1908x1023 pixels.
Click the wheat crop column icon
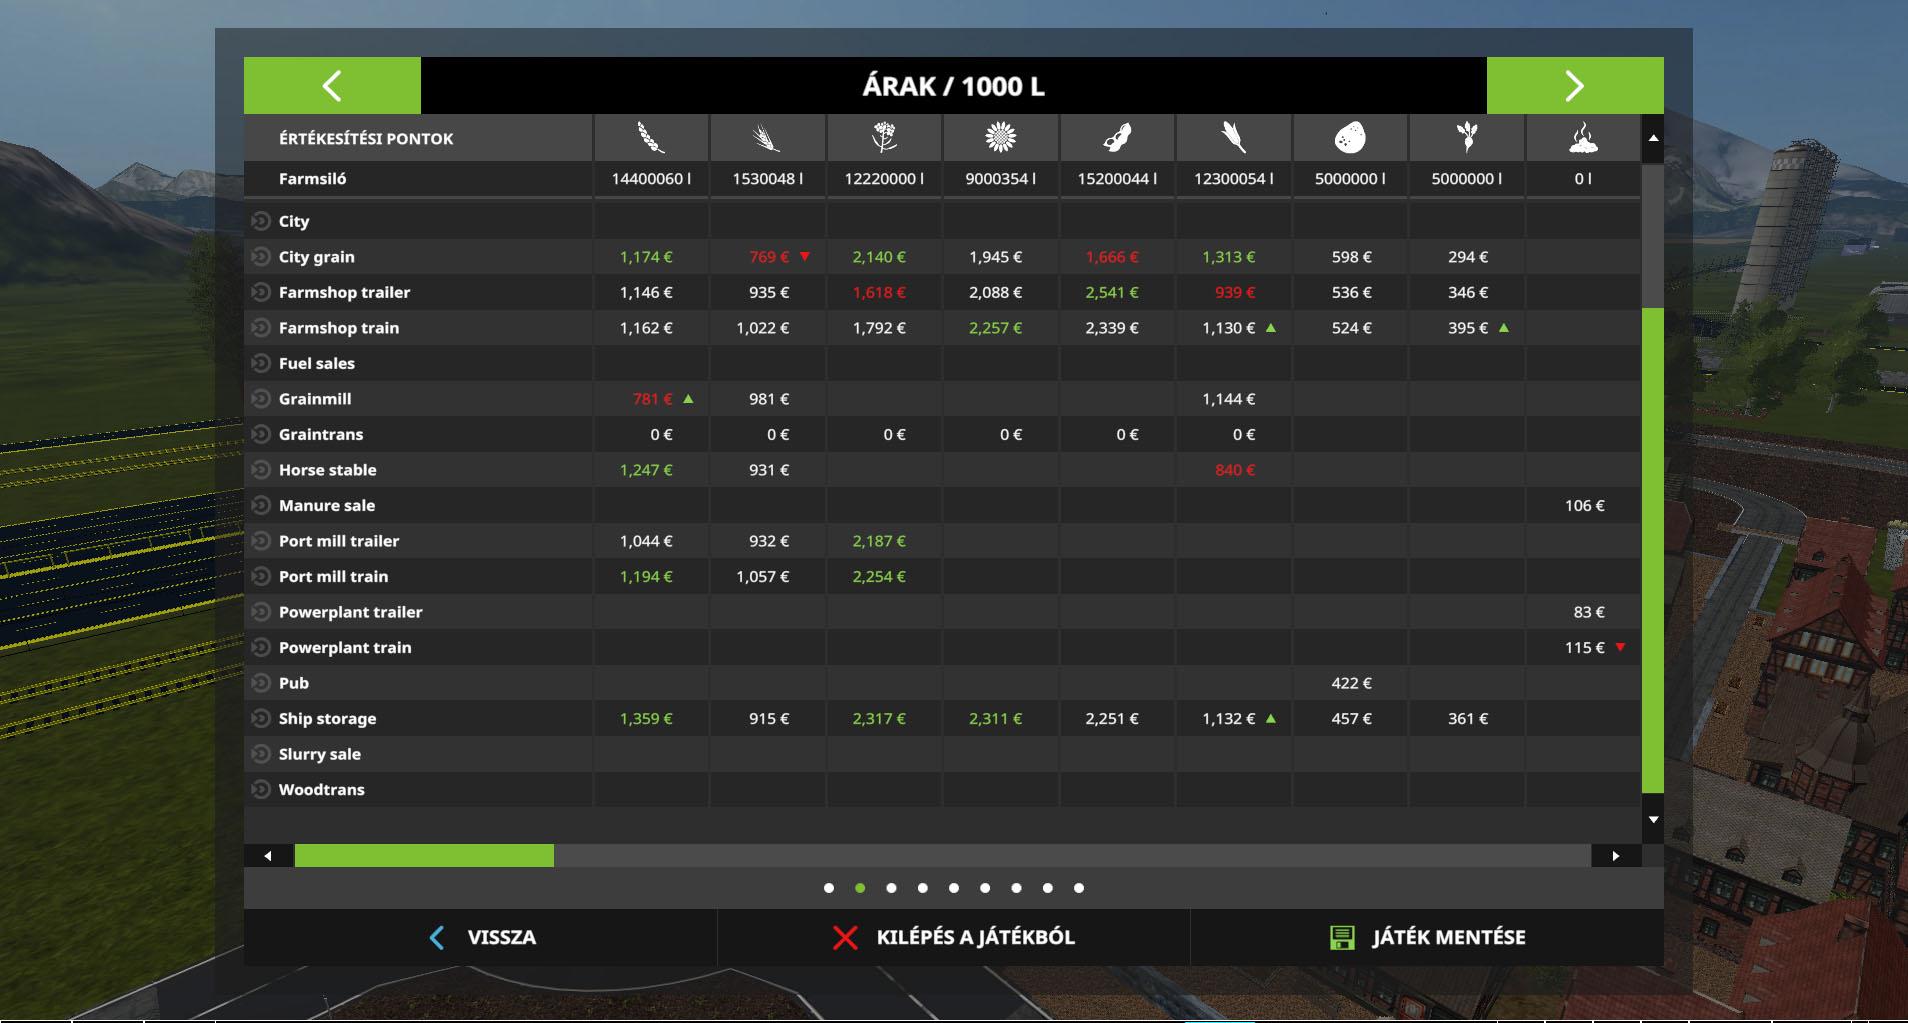coord(651,138)
